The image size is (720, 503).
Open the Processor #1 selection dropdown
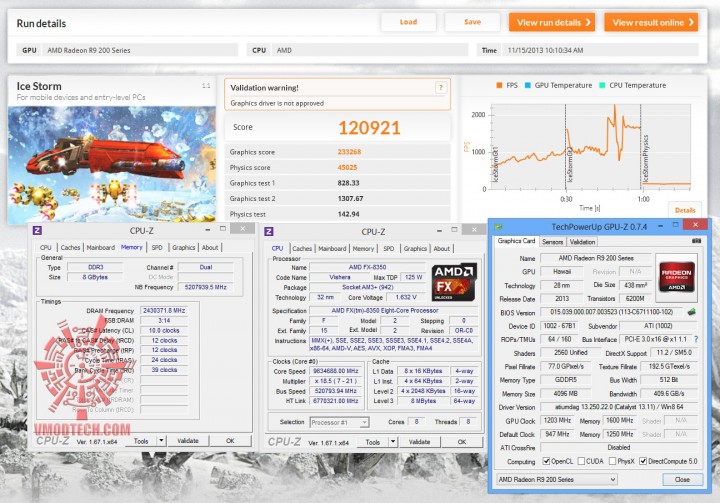coord(339,422)
